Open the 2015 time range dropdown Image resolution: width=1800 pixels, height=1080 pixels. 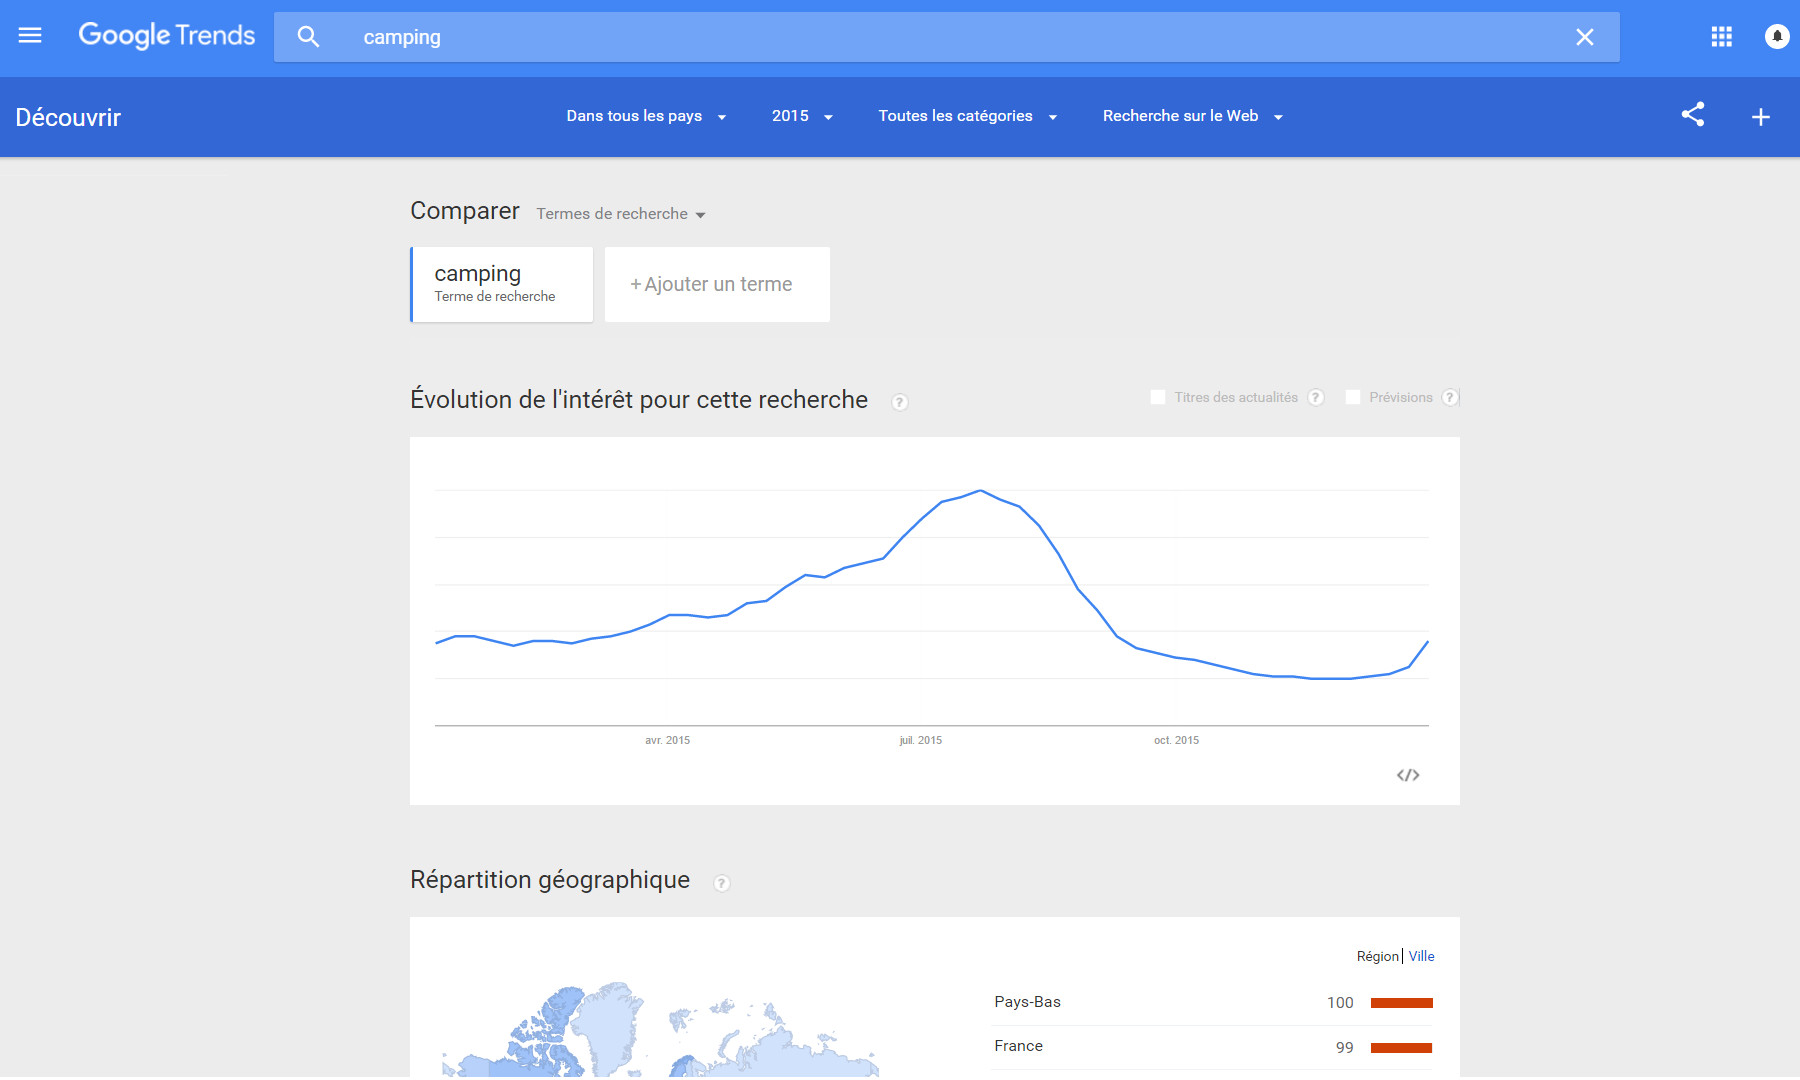(x=802, y=116)
